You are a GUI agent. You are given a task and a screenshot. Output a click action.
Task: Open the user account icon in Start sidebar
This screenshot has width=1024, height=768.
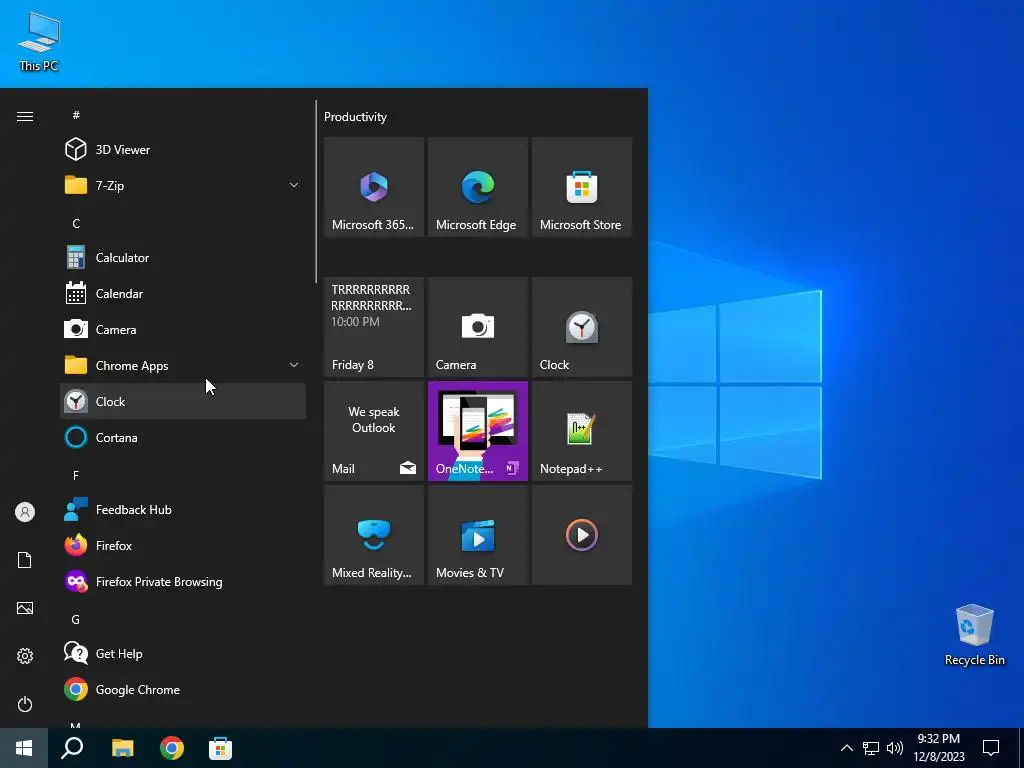pos(25,512)
